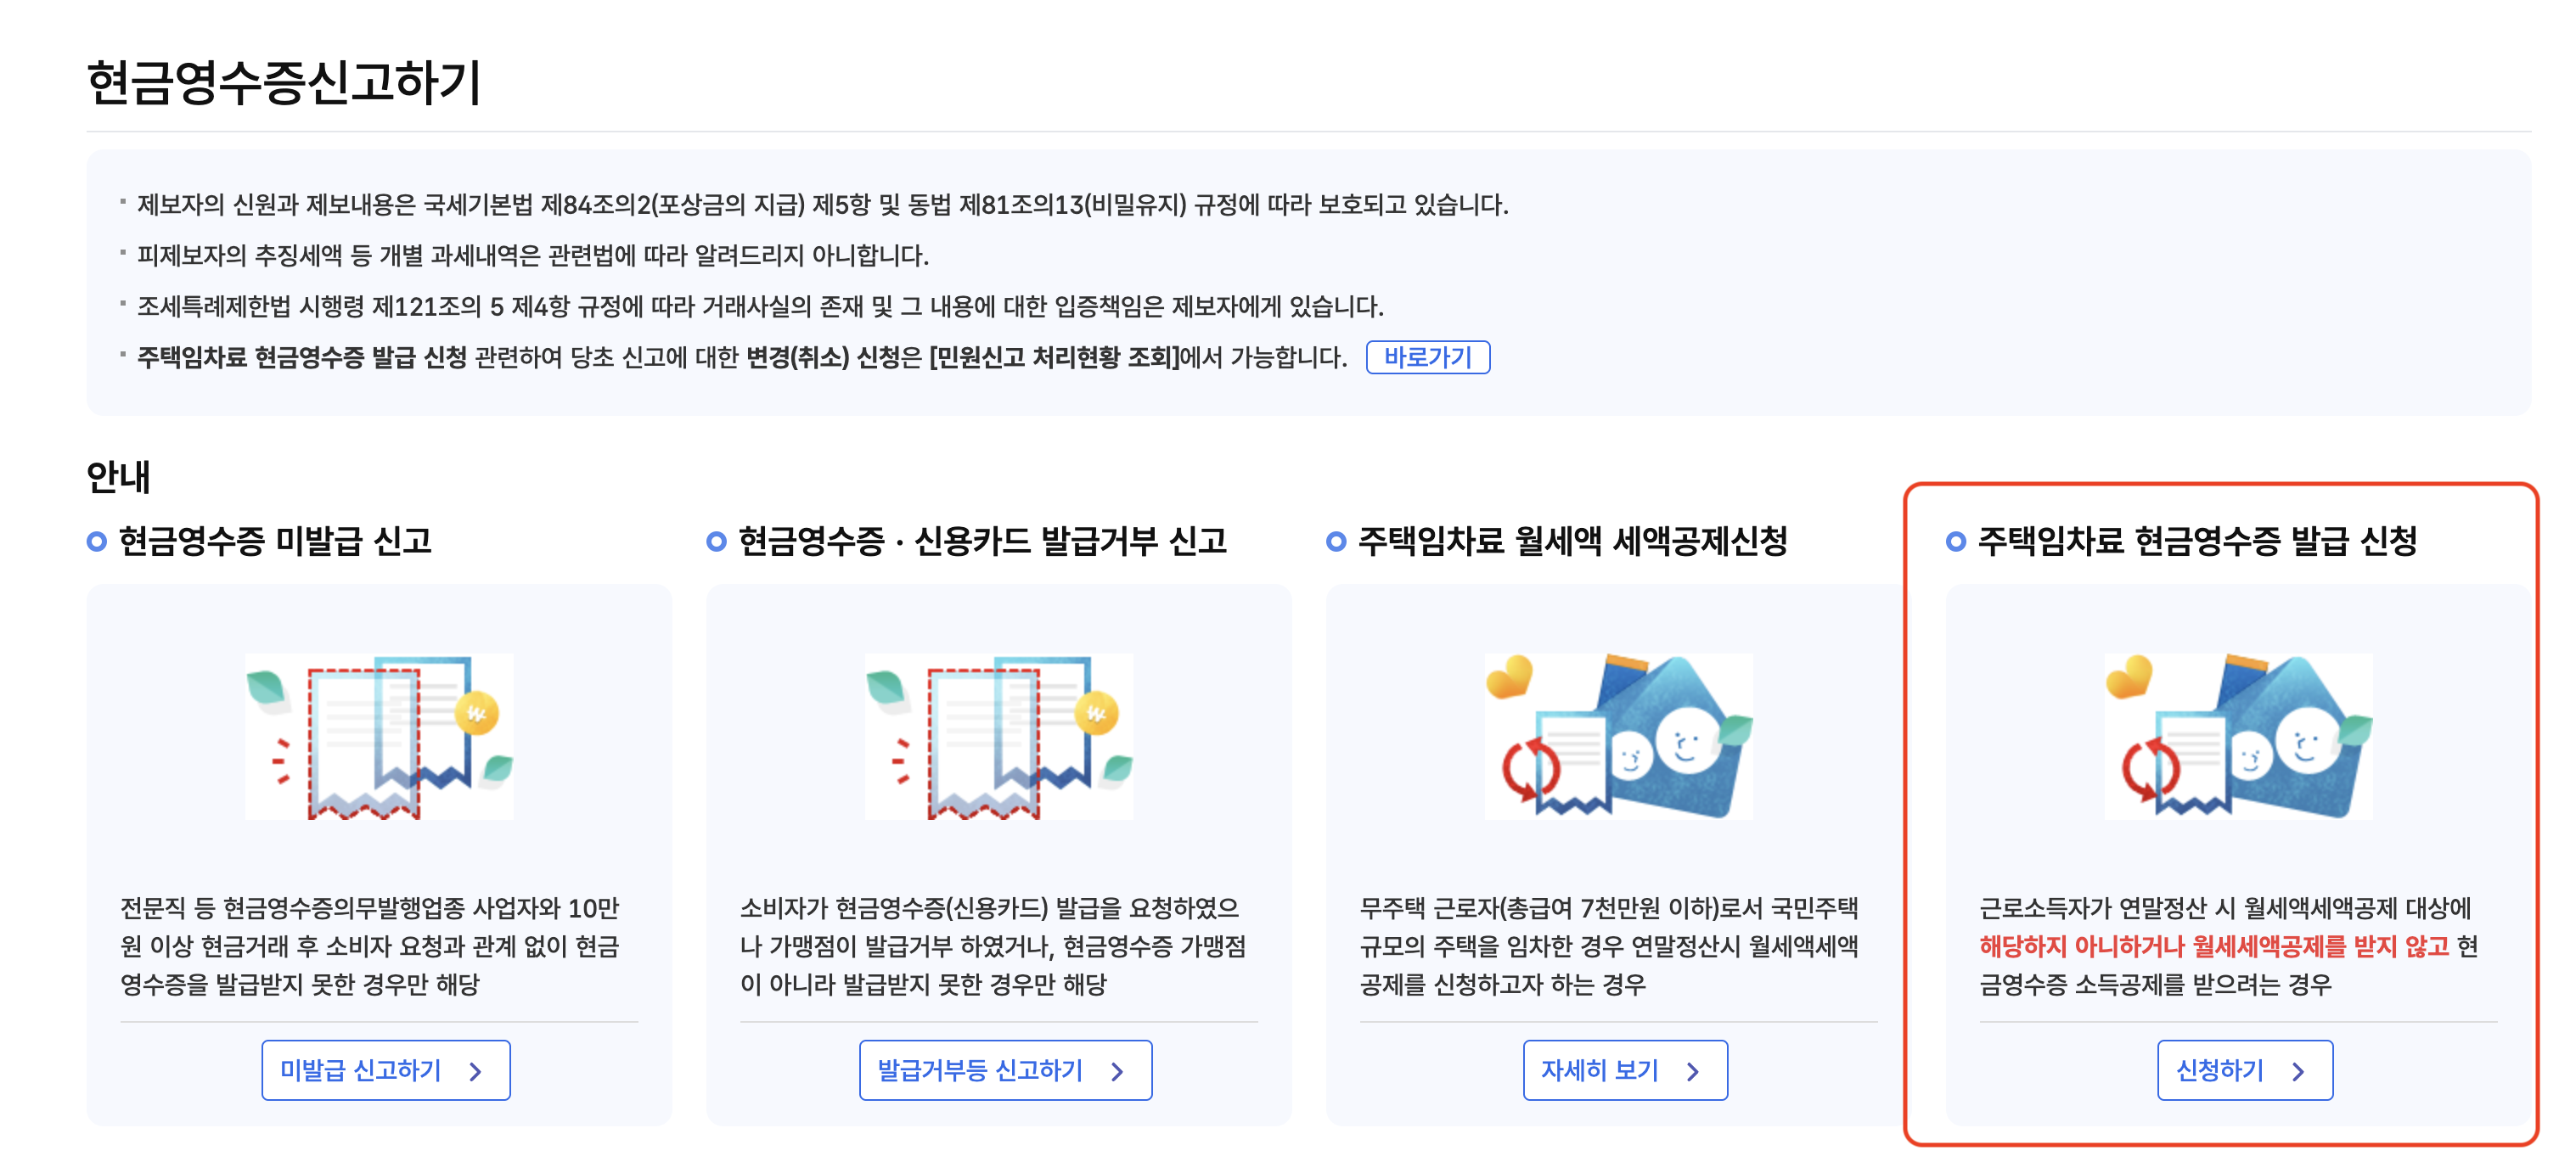2576x1173 pixels.
Task: Click the 발급거부등 신고하기 button
Action: click(x=1005, y=1070)
